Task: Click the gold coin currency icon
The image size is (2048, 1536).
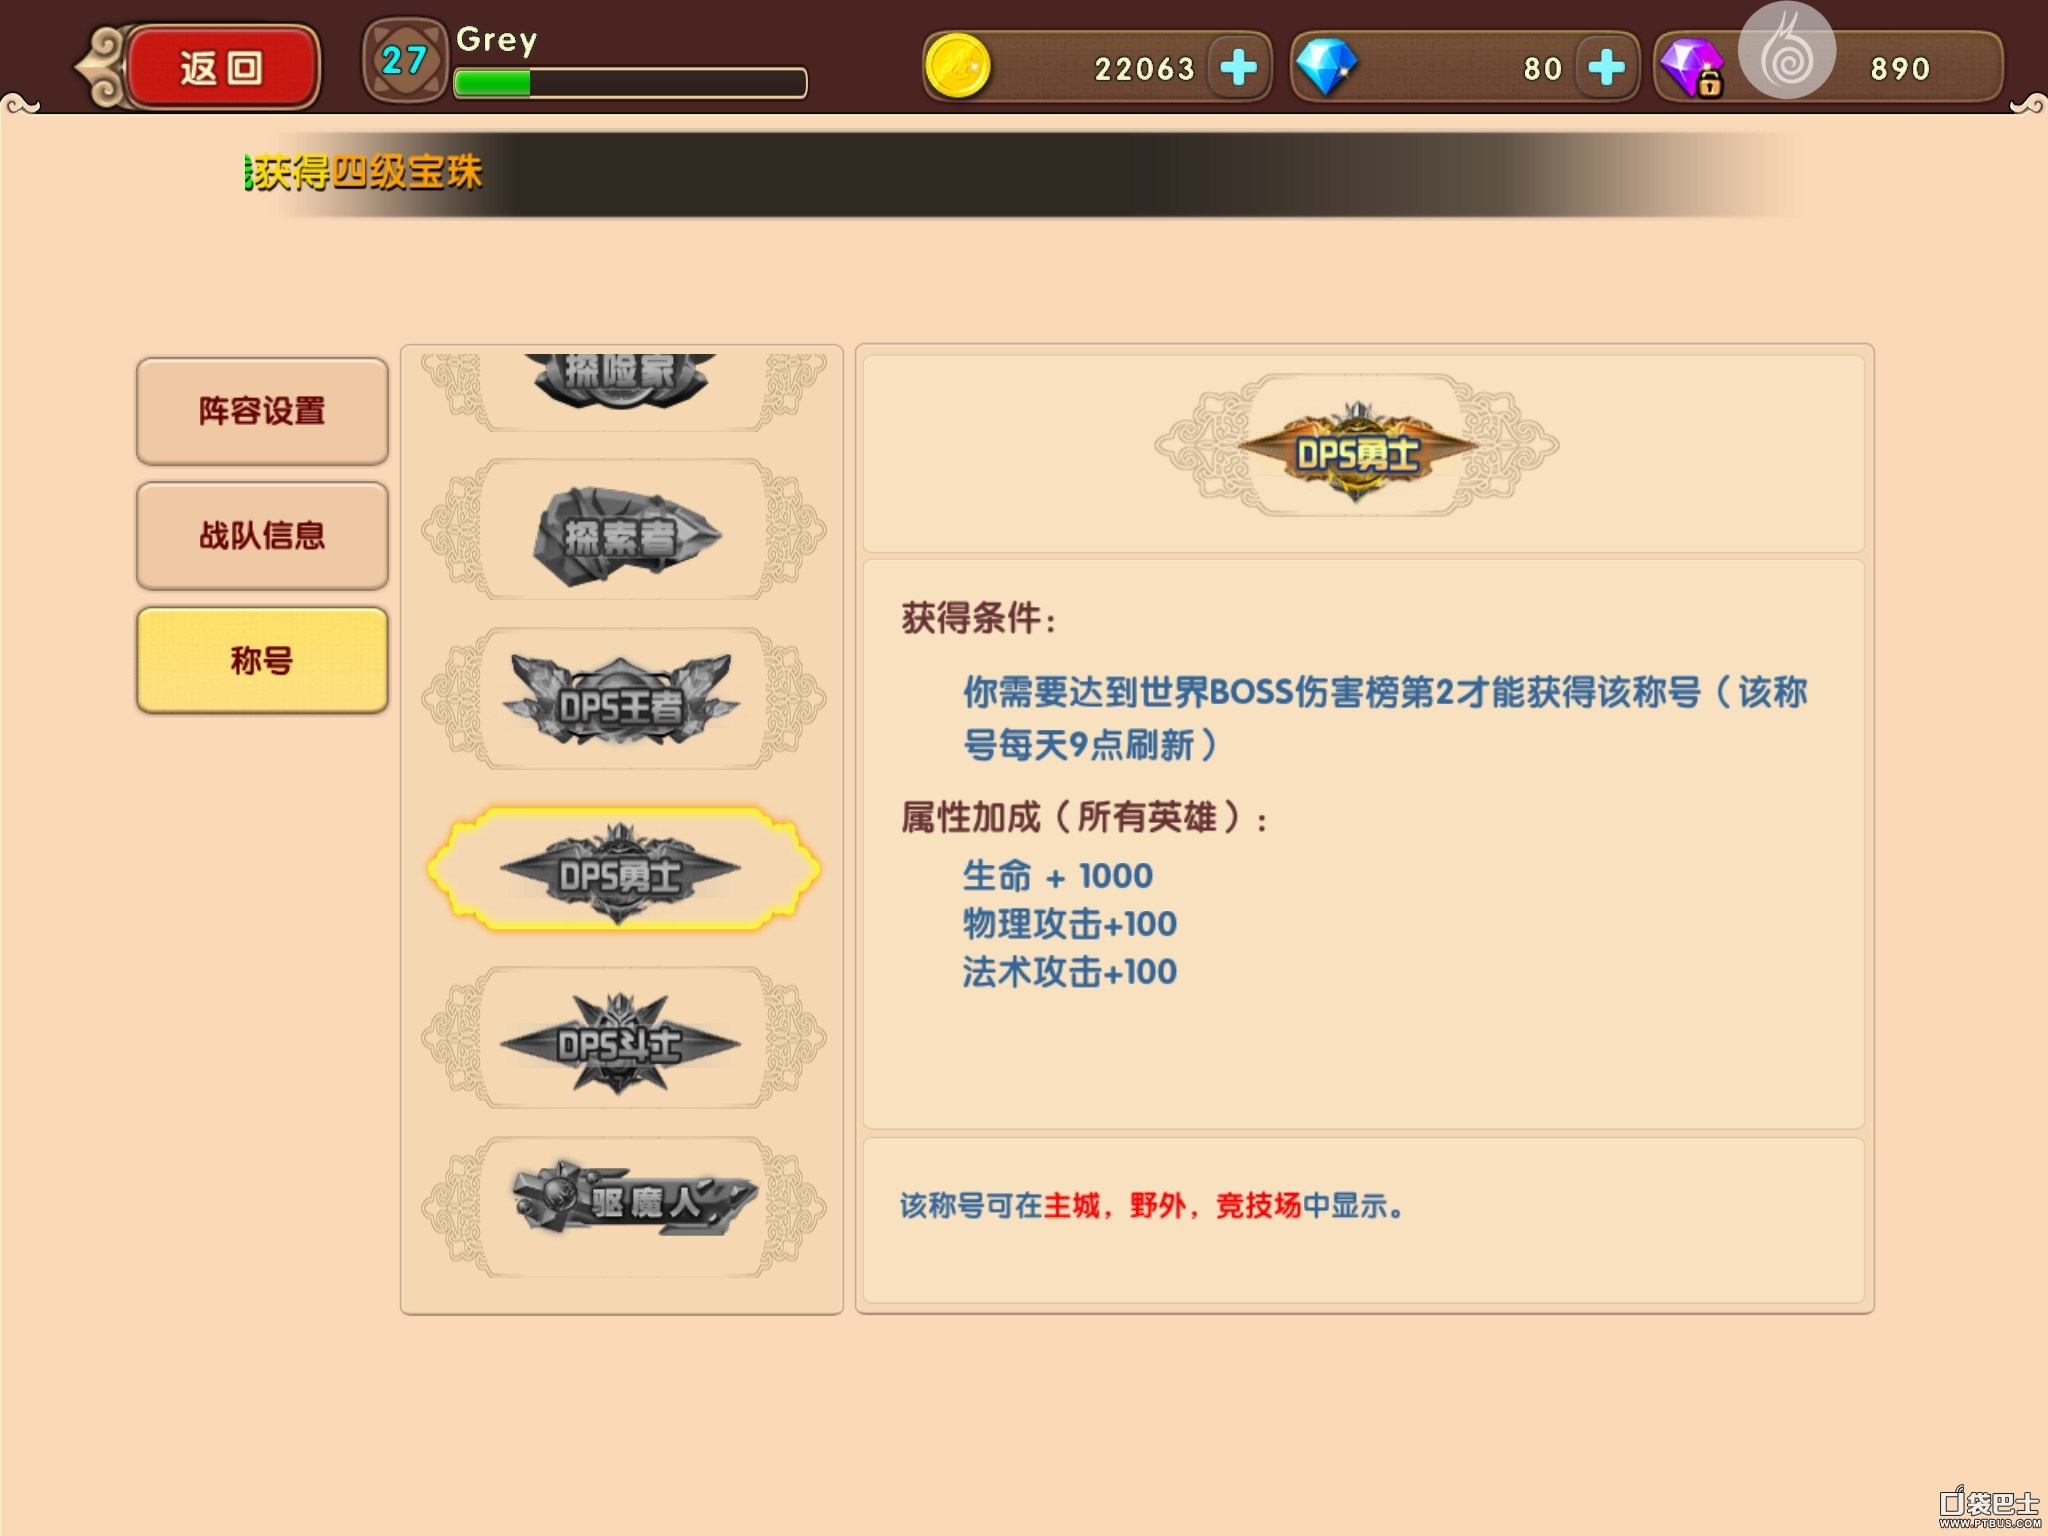Action: pos(957,67)
